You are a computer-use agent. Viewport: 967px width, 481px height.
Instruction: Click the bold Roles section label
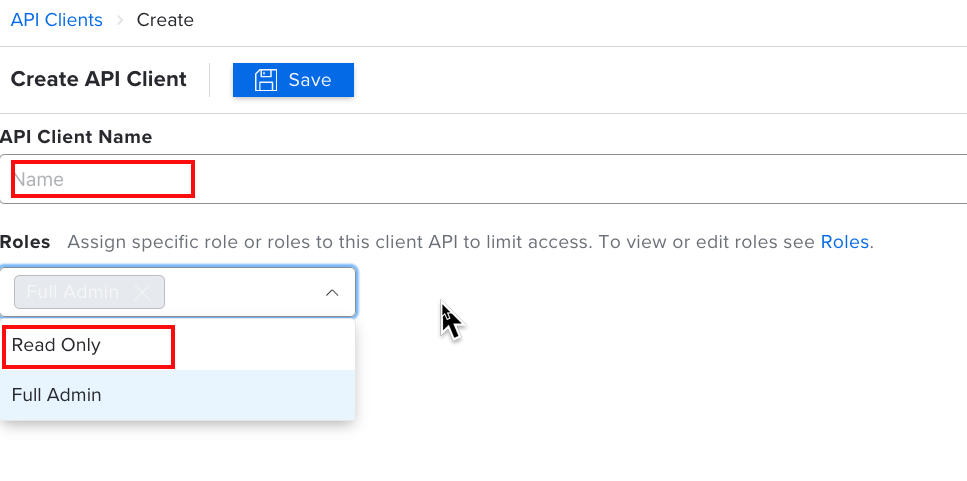point(25,242)
